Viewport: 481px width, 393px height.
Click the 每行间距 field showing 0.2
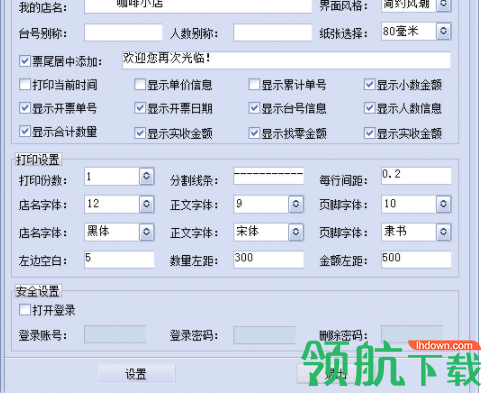pos(416,176)
